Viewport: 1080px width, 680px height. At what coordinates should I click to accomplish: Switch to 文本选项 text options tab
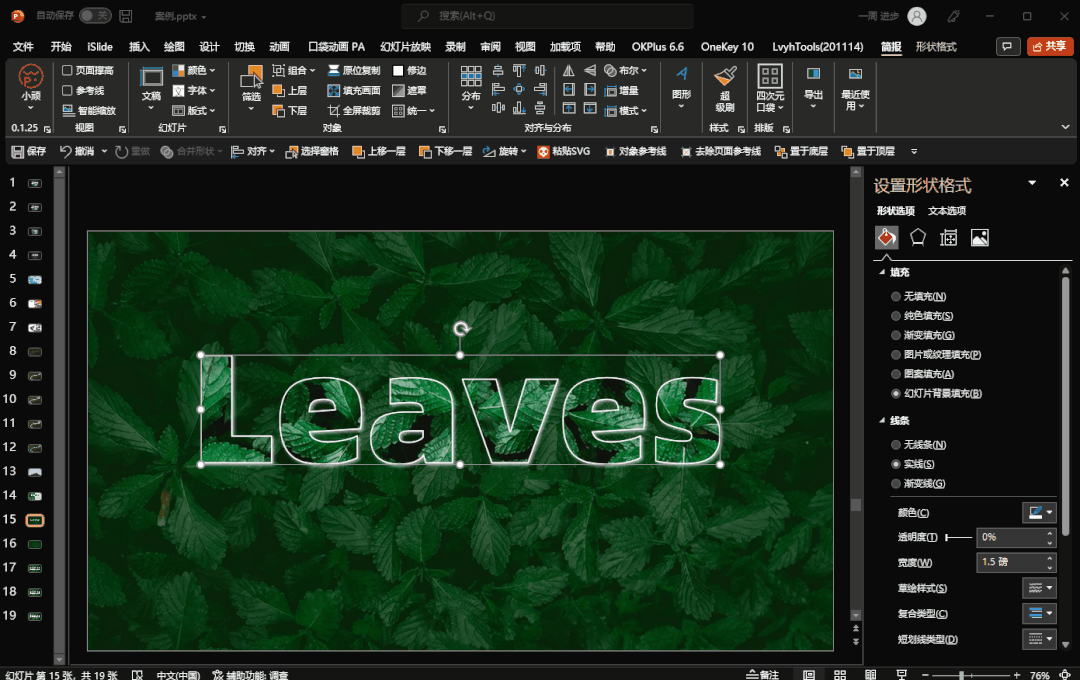[x=947, y=211]
